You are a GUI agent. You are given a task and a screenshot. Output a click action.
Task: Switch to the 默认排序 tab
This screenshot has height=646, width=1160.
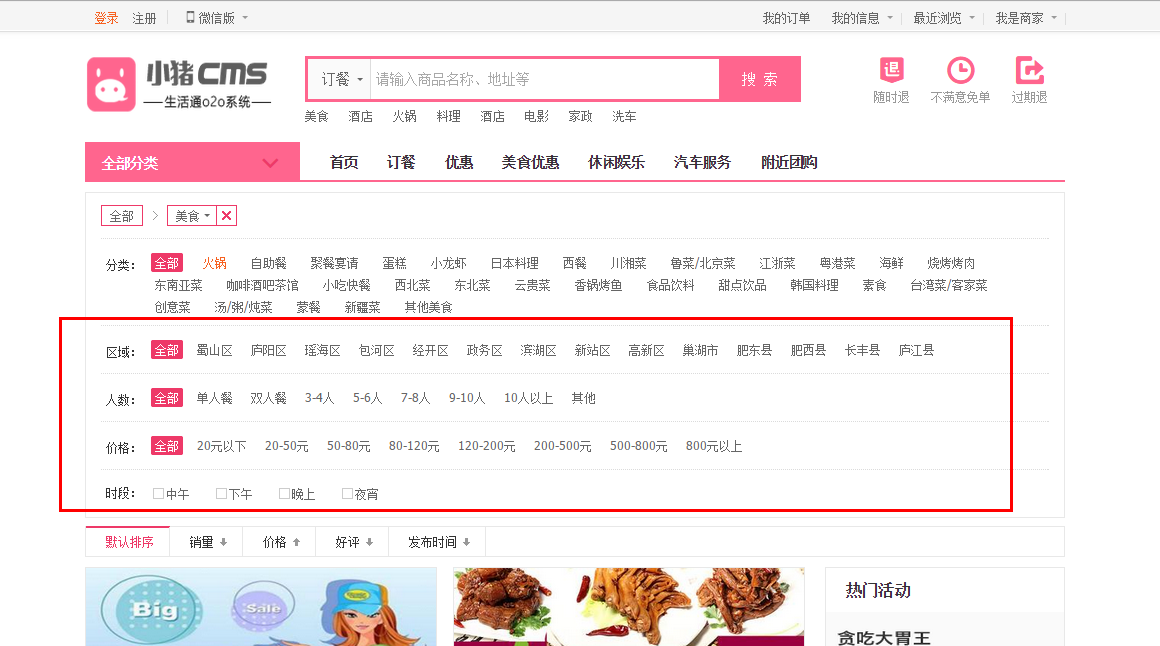pyautogui.click(x=127, y=540)
